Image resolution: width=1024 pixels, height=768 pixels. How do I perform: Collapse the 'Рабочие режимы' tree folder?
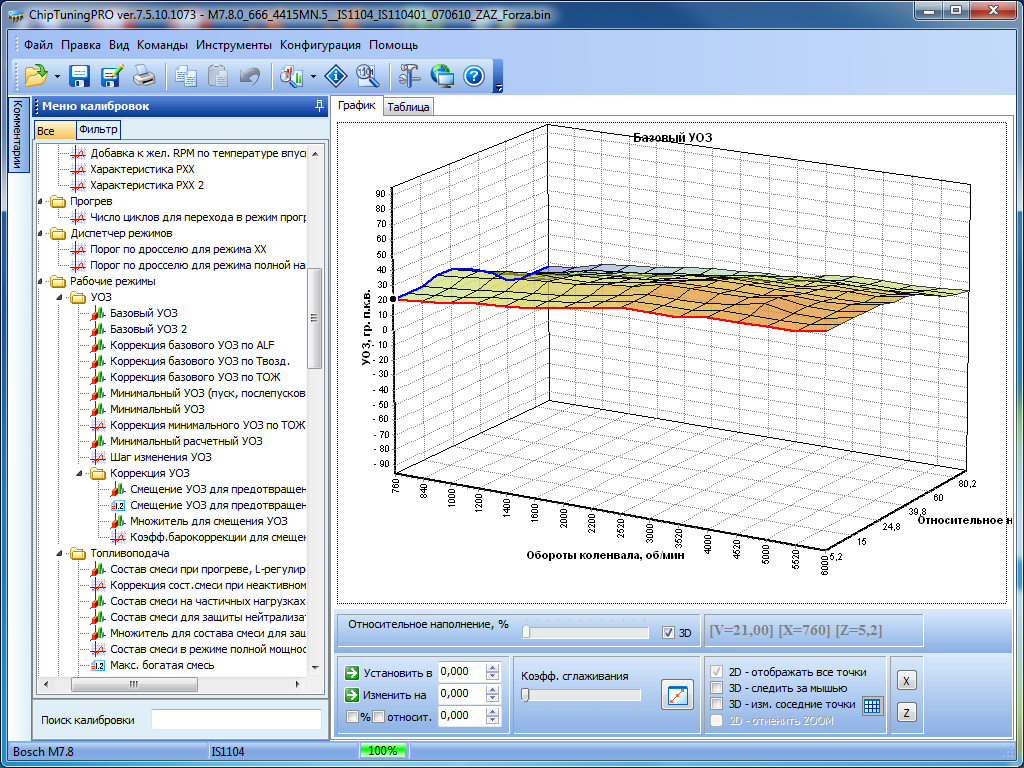pos(42,282)
